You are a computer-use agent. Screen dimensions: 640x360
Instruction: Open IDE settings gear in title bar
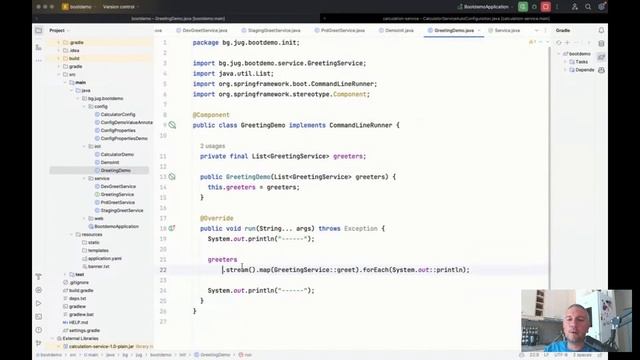[602, 7]
